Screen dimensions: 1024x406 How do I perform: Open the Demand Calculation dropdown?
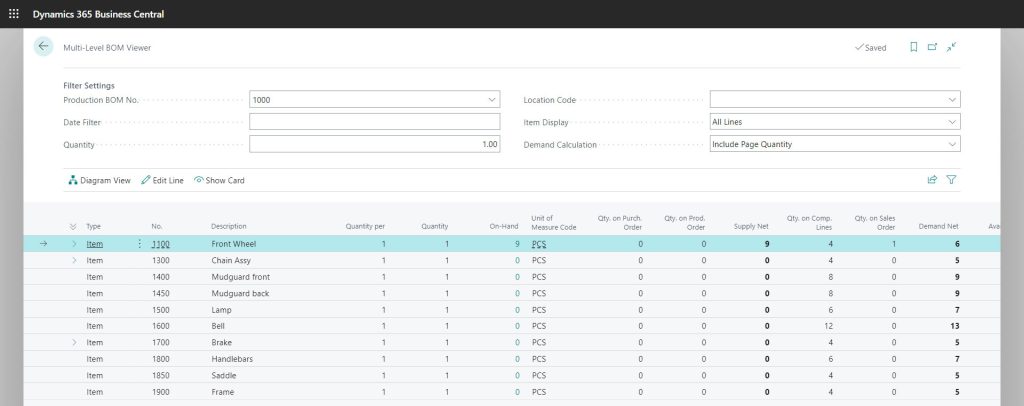951,144
